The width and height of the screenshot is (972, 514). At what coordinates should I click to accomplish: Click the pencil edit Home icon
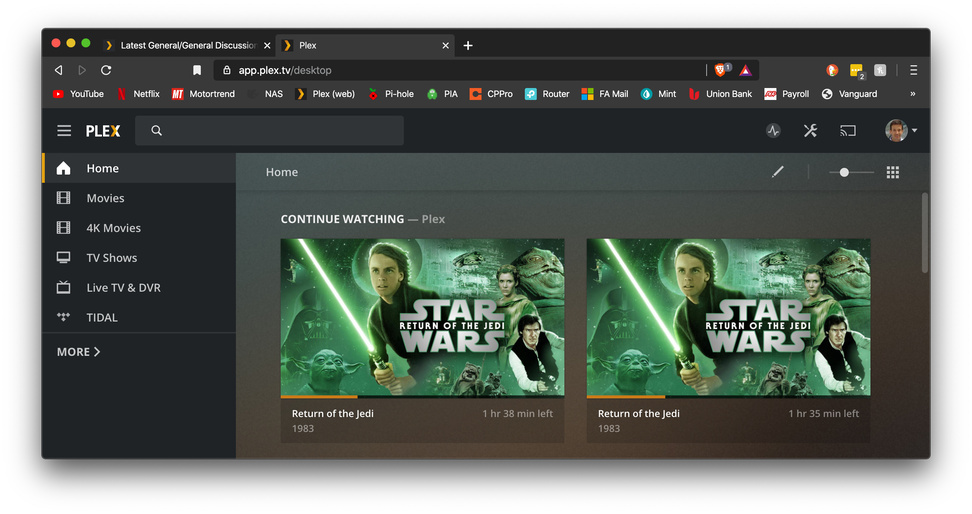coord(777,172)
